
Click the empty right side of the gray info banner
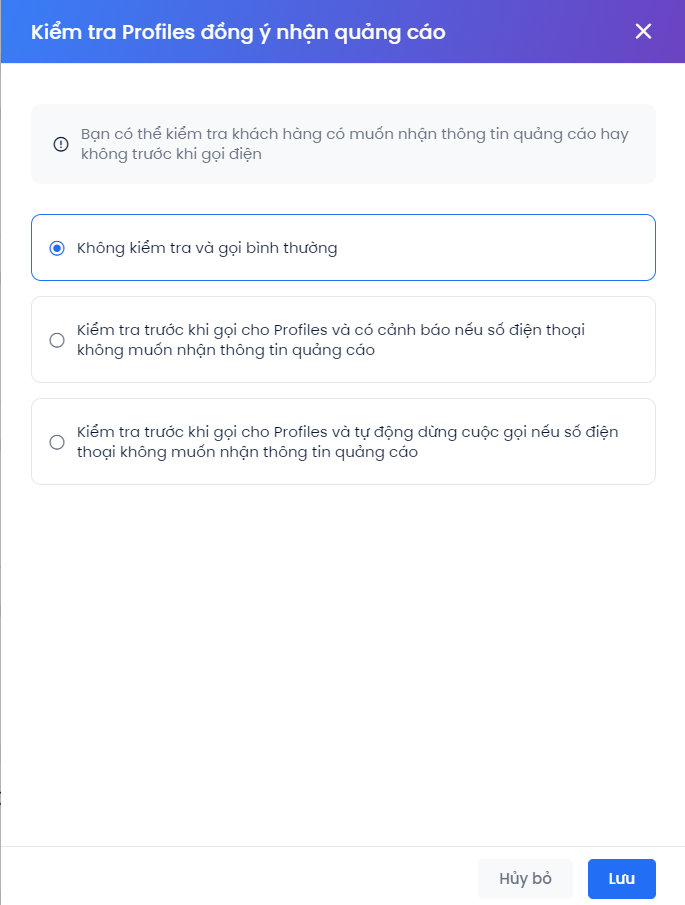(642, 164)
